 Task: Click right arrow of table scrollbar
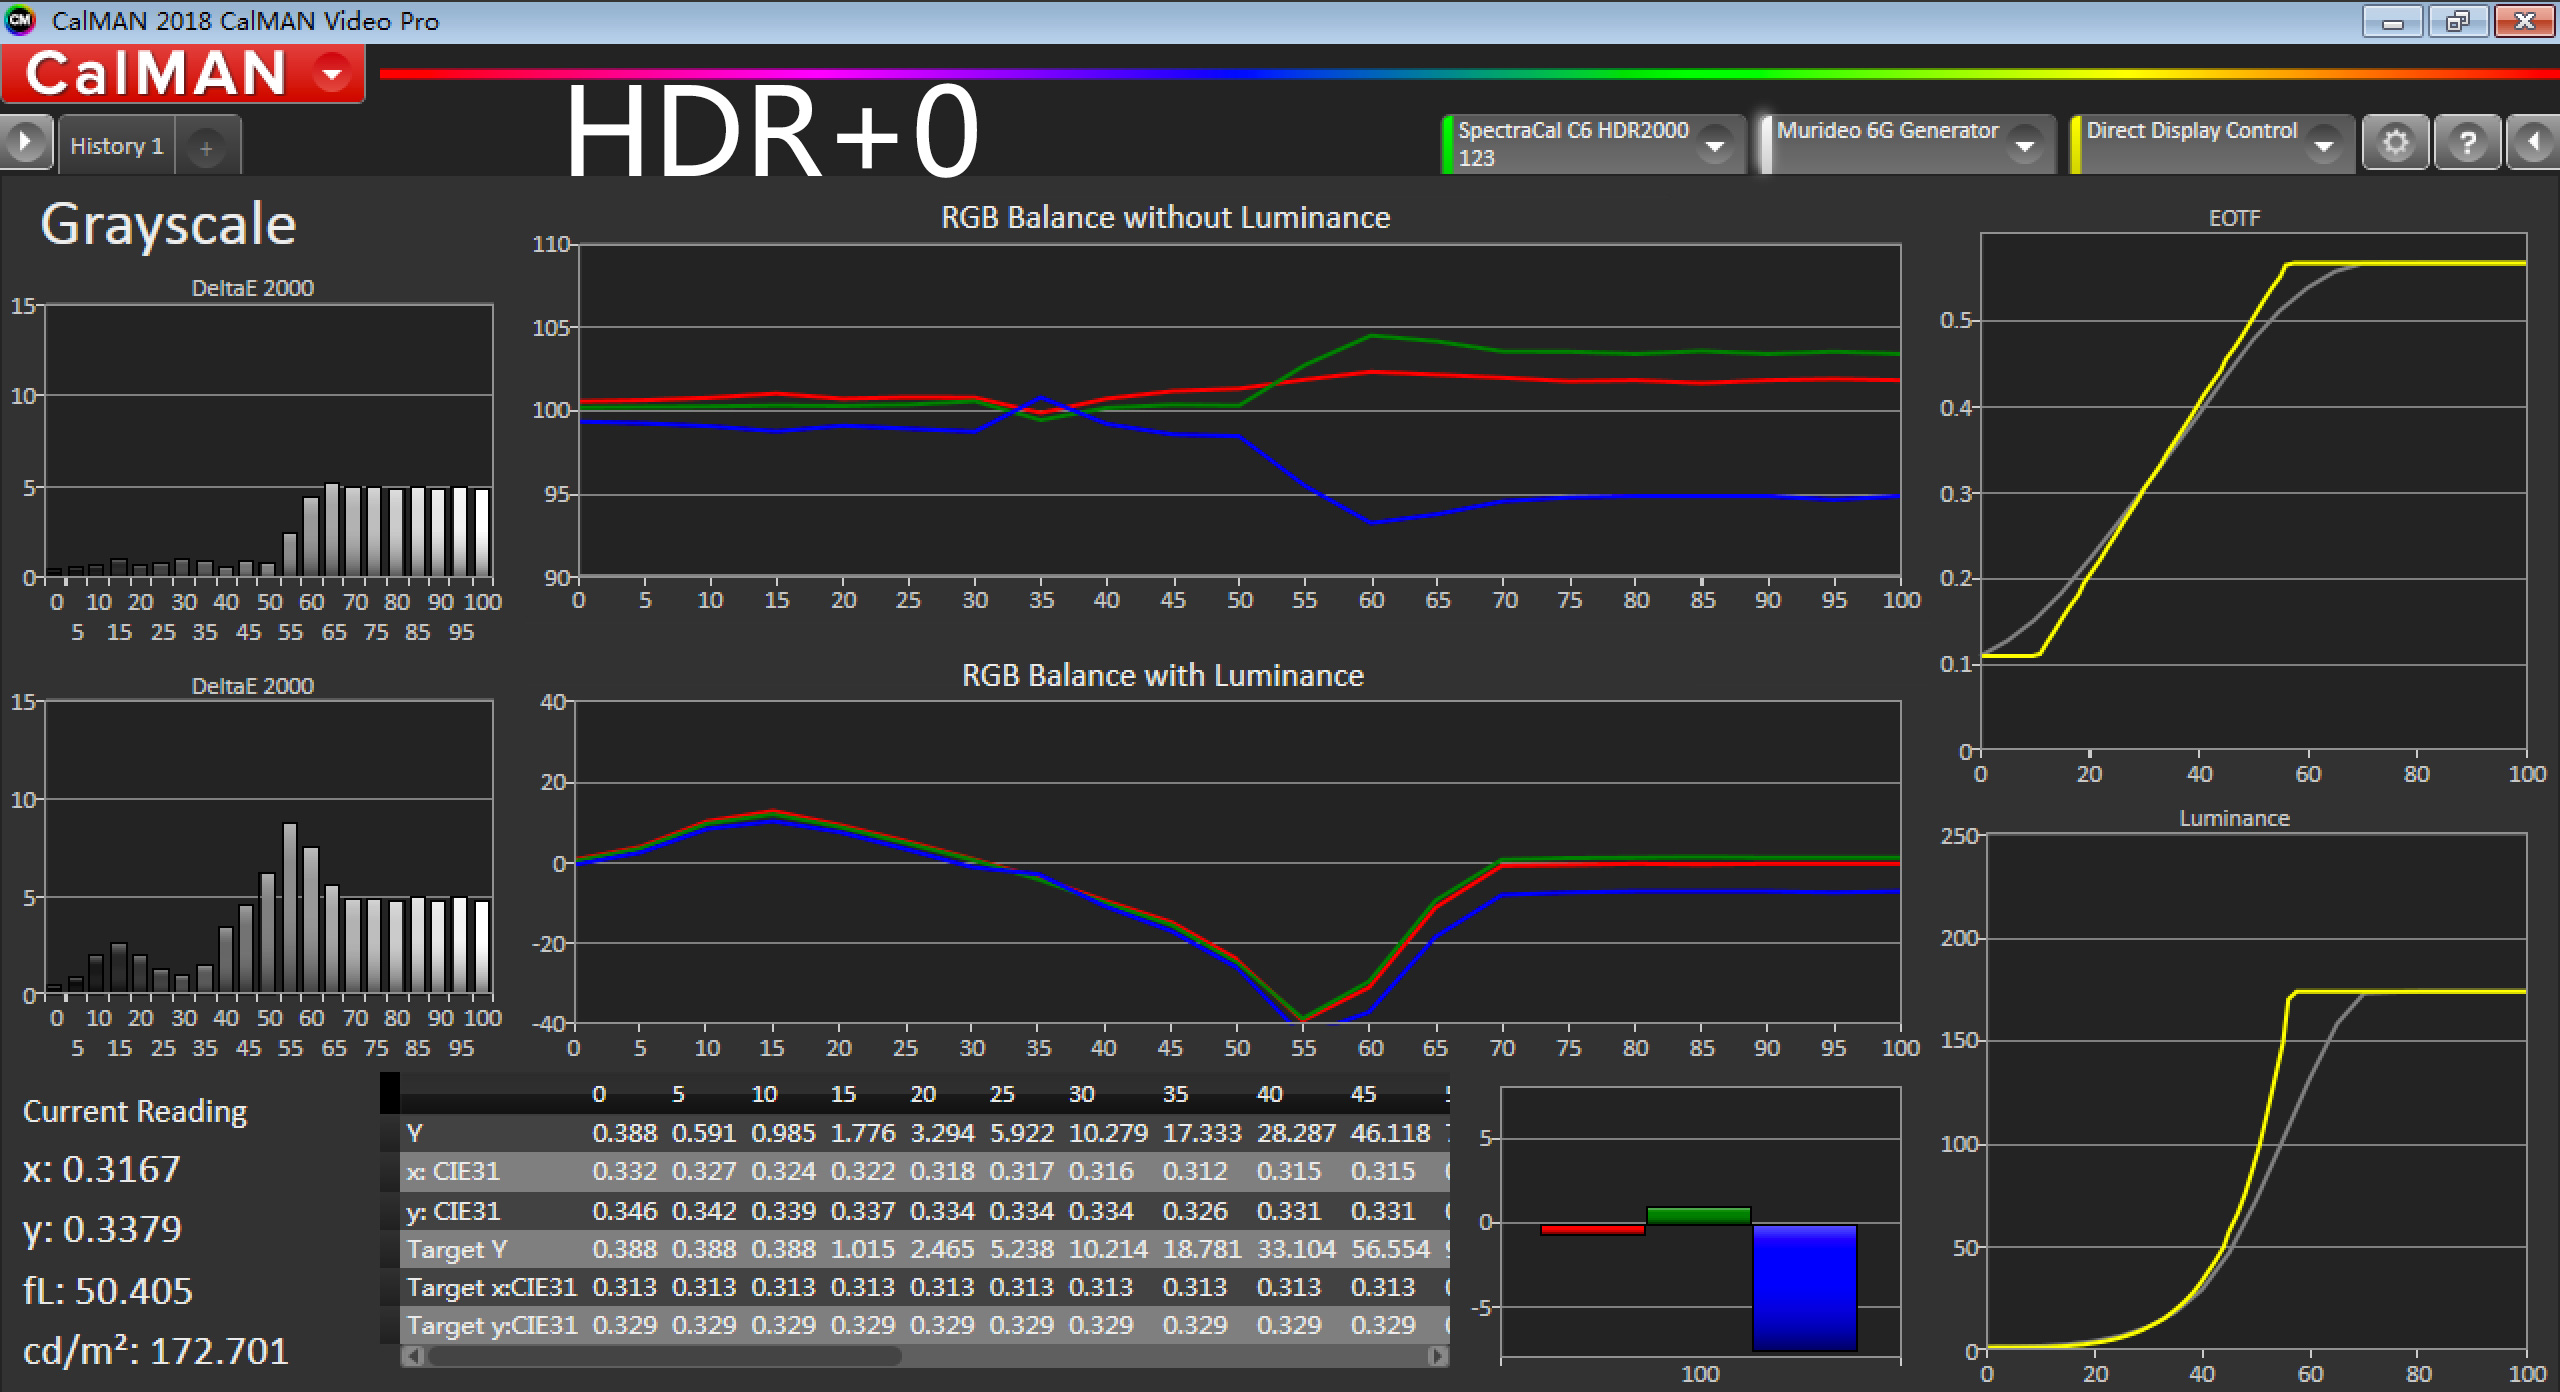pos(1437,1356)
